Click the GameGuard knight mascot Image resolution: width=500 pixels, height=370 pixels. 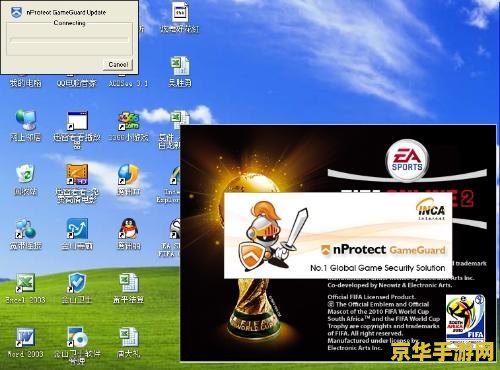(x=273, y=237)
